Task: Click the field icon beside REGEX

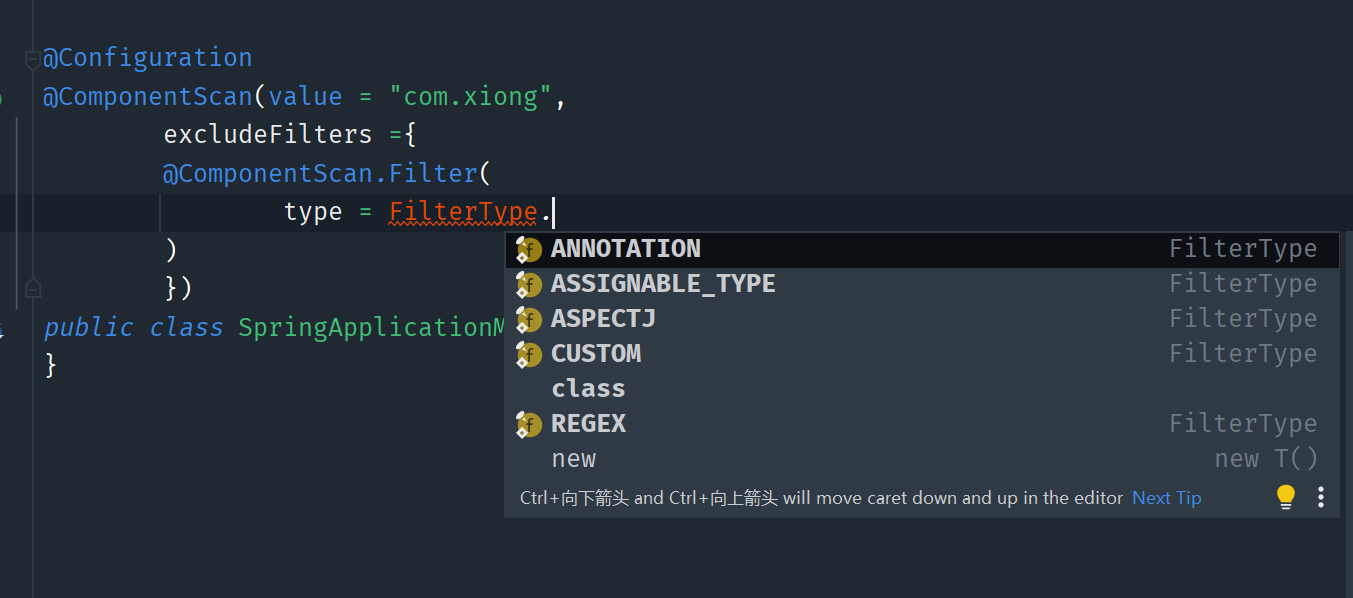Action: tap(528, 425)
